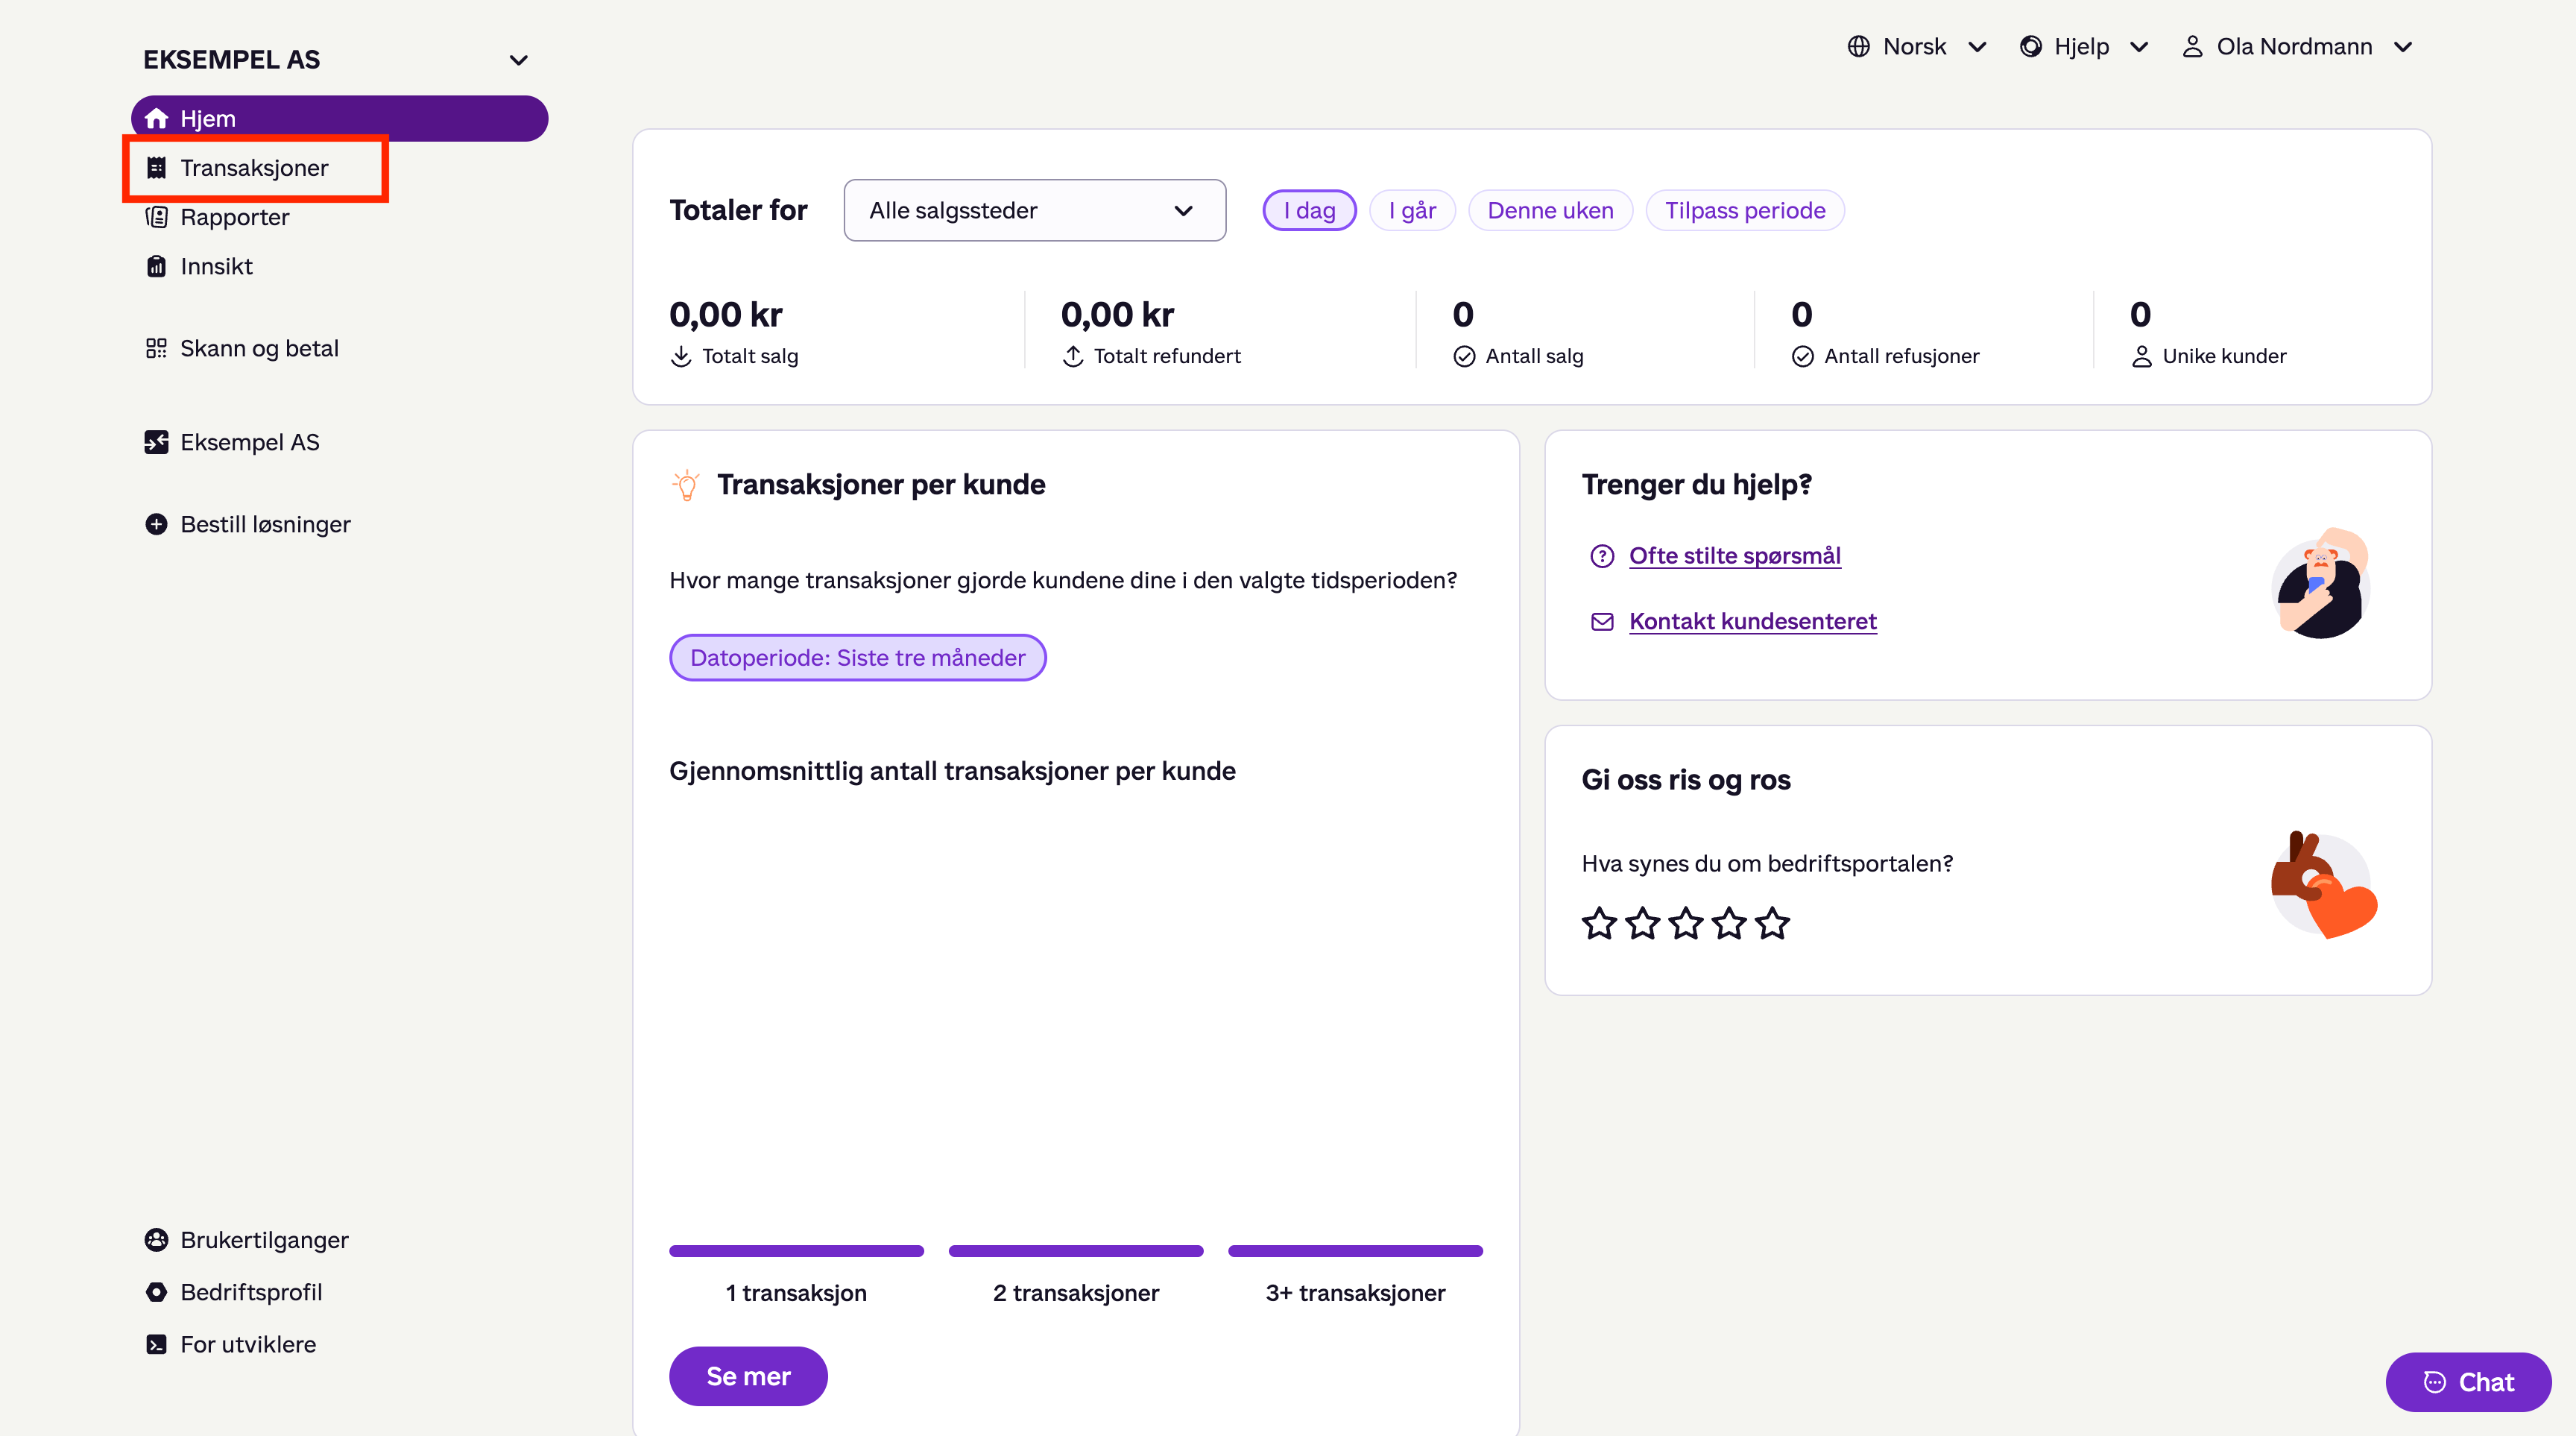The image size is (2576, 1436).
Task: Select the Denne uken period filter
Action: coord(1550,210)
